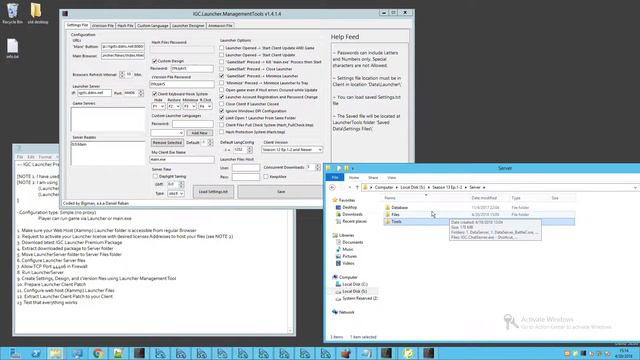Click the Load Settings.txt button
This screenshot has height=360, width=640.
pos(213,191)
